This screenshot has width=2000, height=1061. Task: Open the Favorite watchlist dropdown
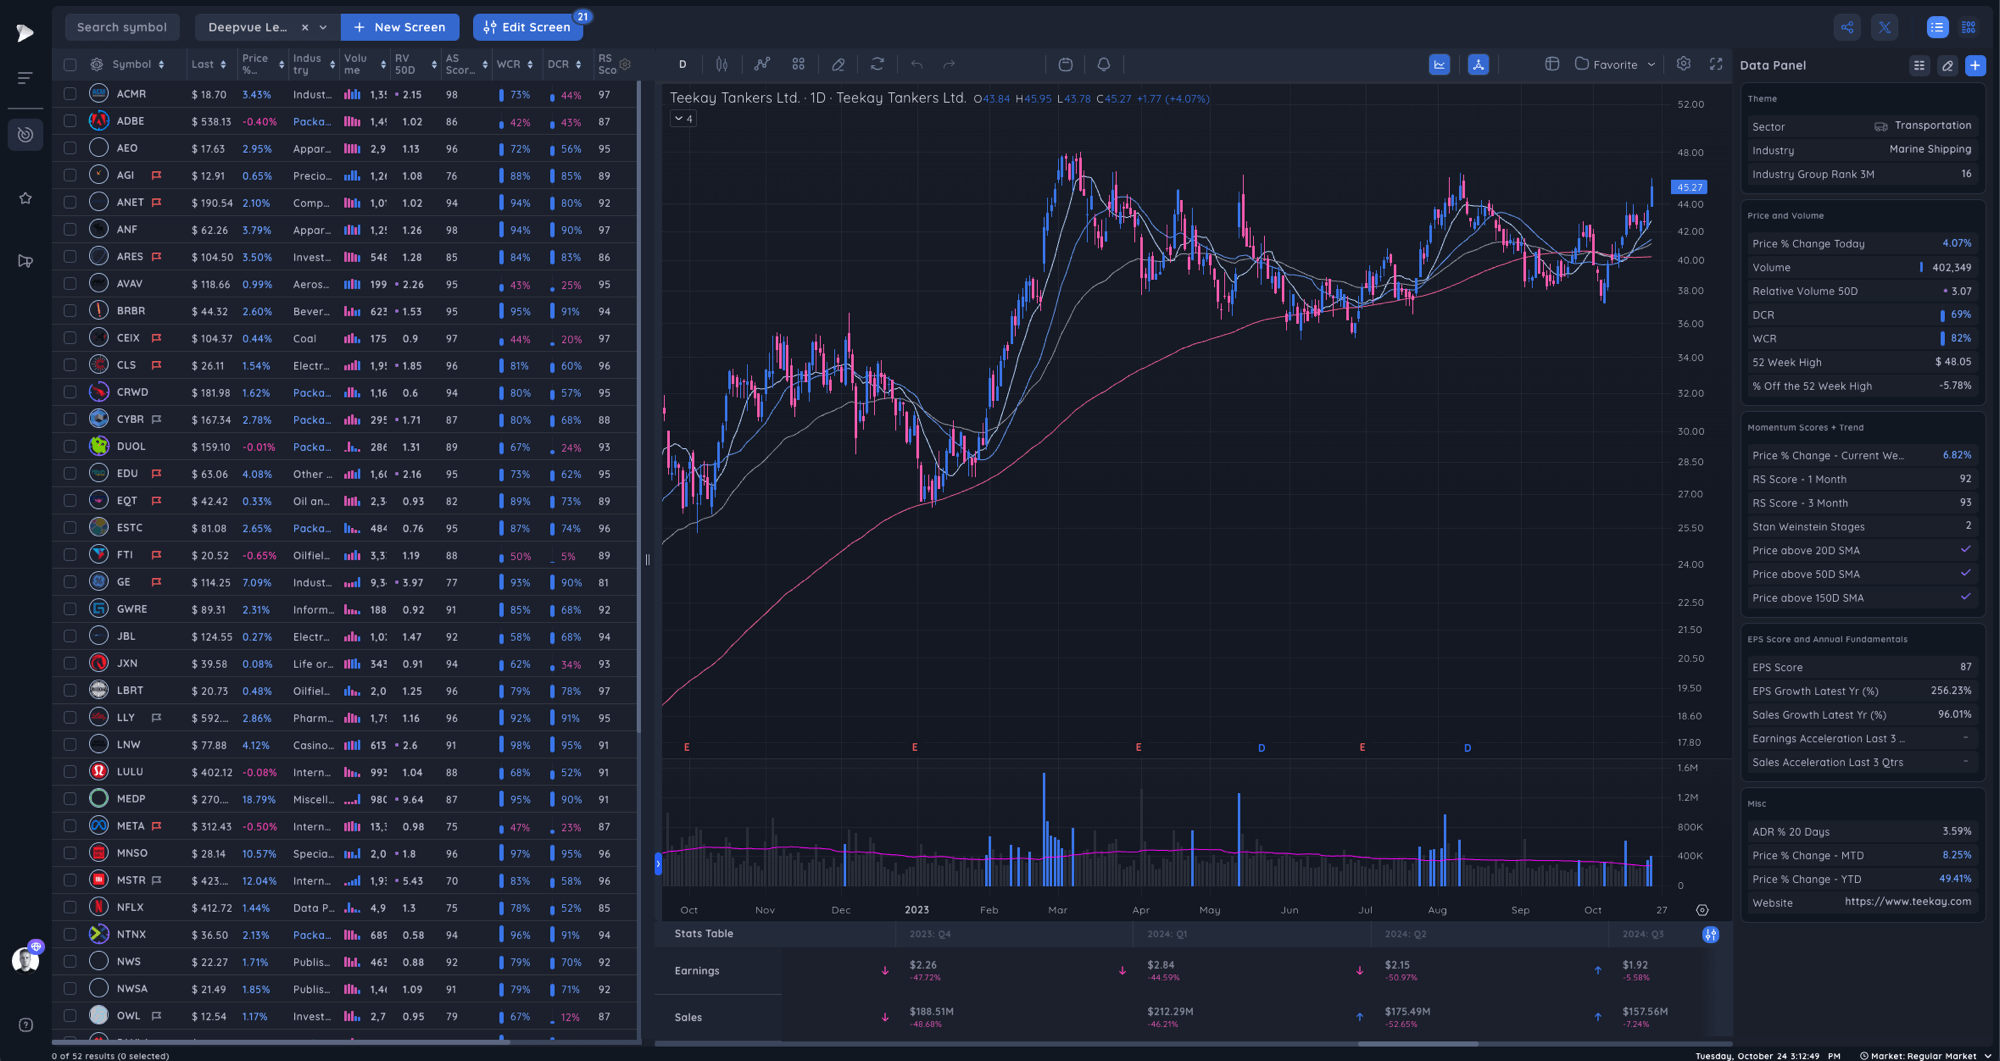coord(1613,64)
